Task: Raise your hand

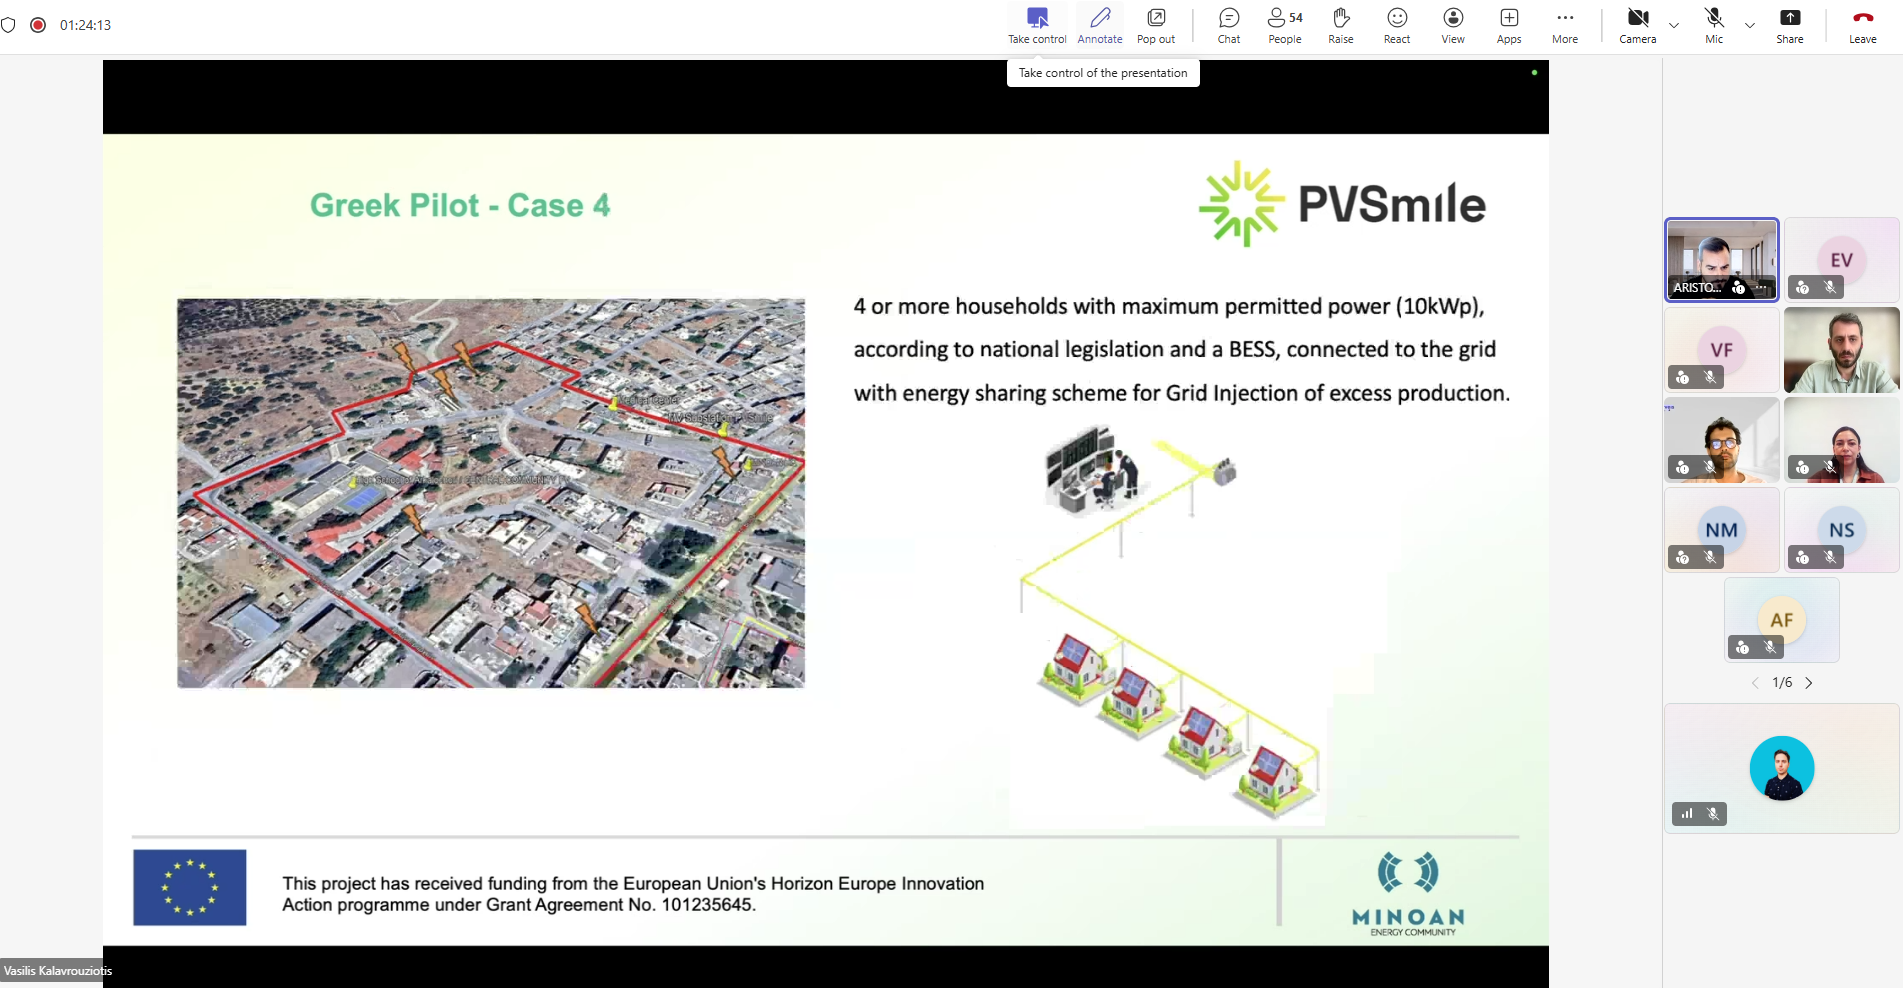Action: pos(1341,26)
